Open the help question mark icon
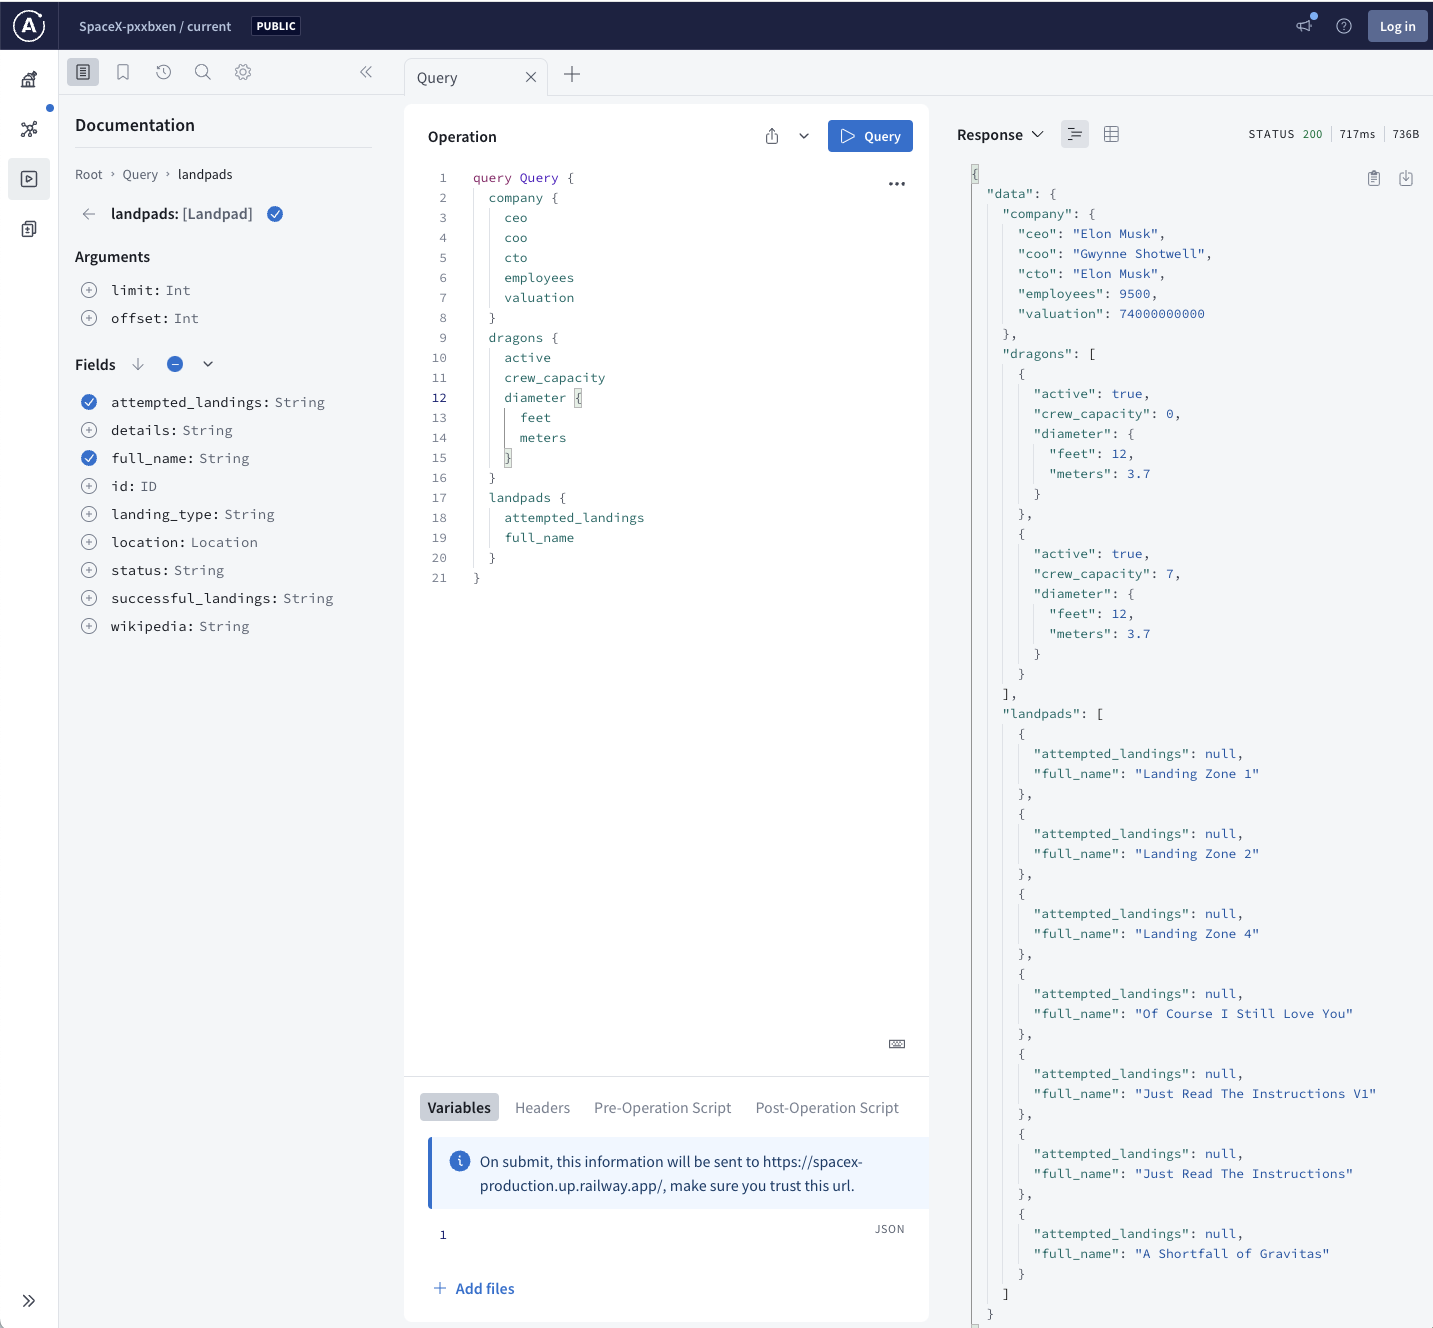The width and height of the screenshot is (1433, 1328). (x=1344, y=26)
